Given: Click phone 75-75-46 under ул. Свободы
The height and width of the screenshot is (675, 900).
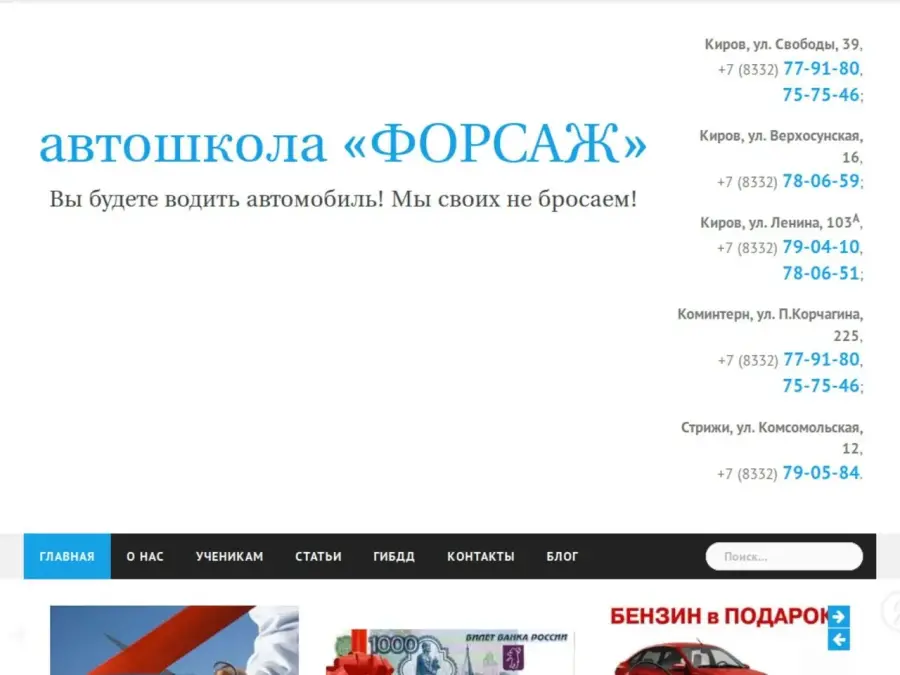Looking at the screenshot, I should 821,95.
